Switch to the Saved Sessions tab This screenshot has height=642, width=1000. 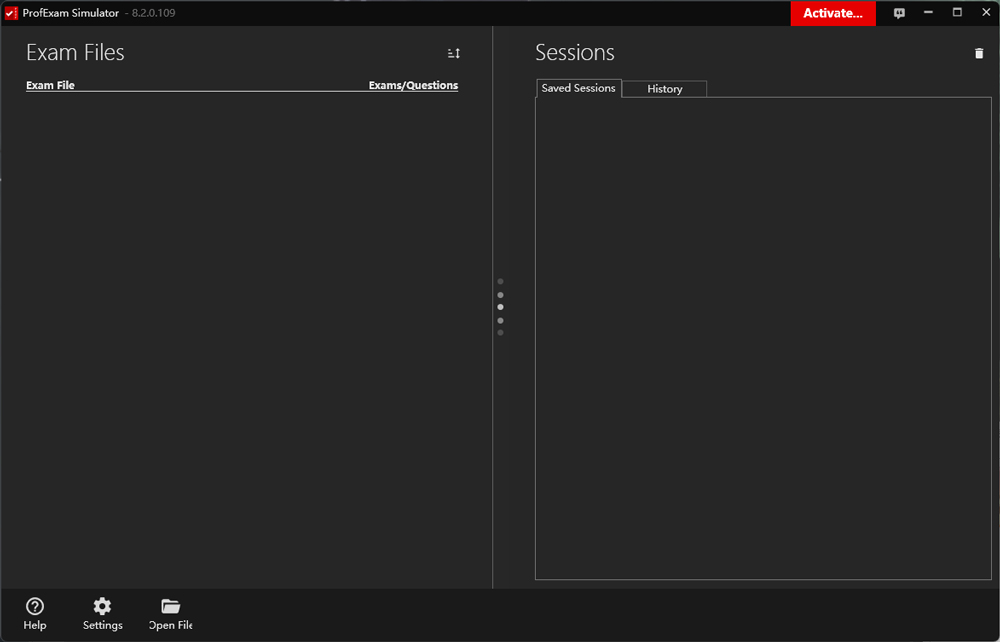(578, 88)
